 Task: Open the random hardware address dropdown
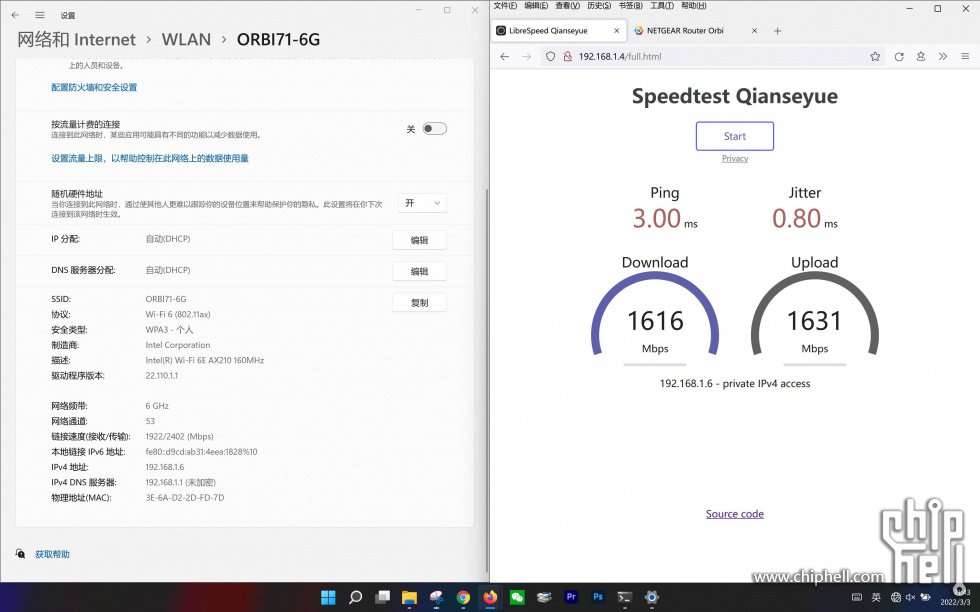422,203
